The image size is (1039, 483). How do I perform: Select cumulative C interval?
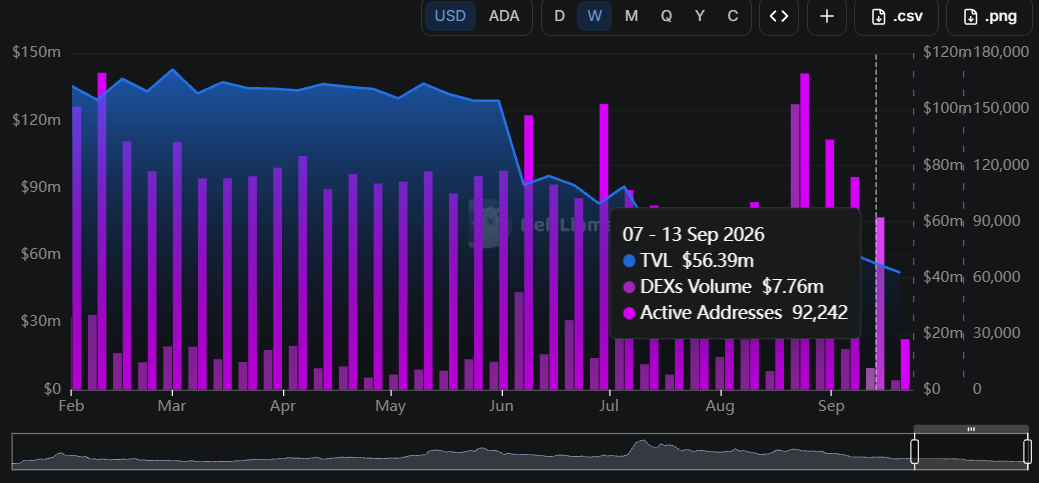point(732,16)
